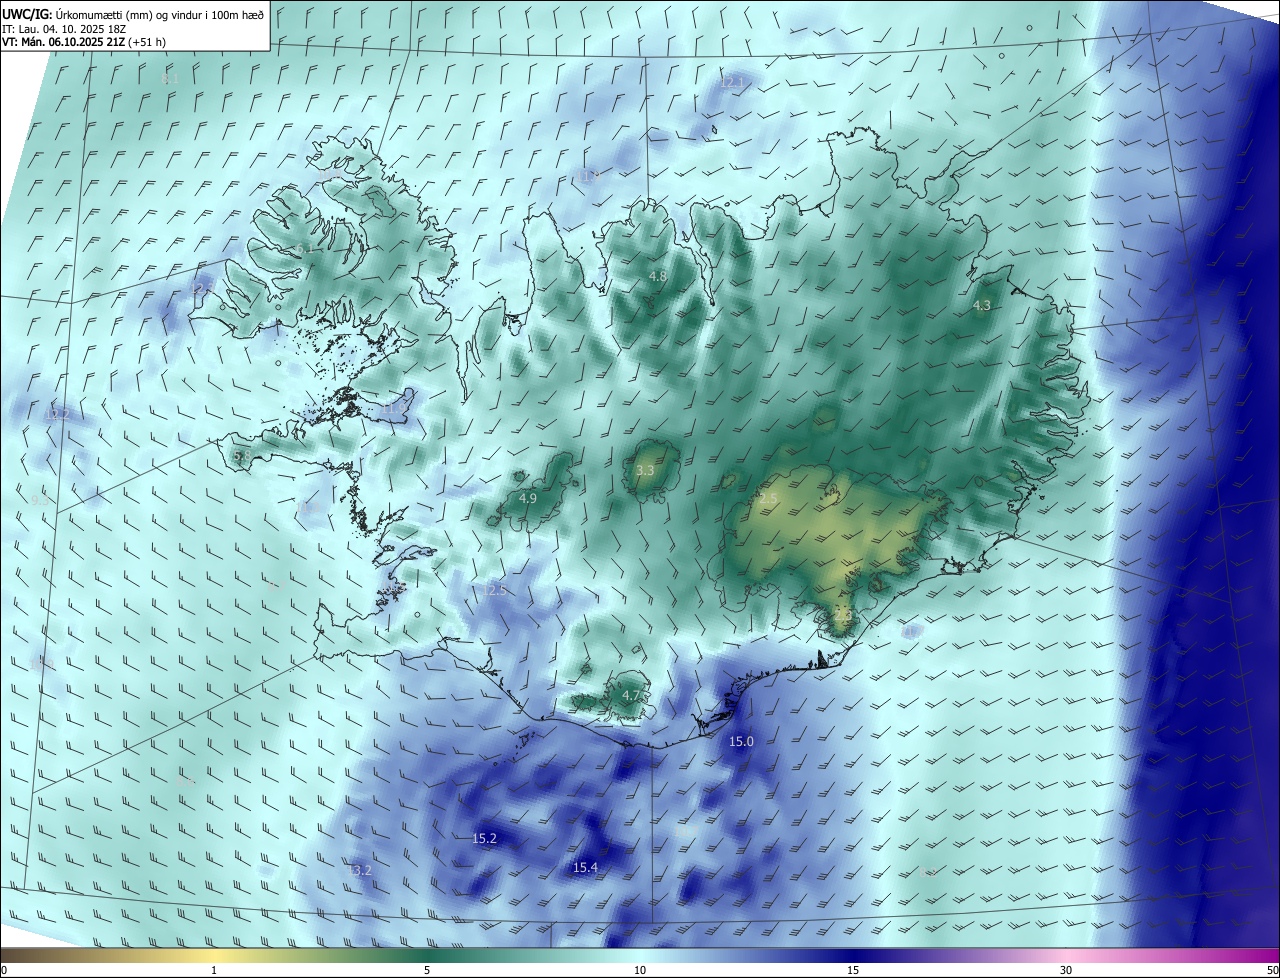1280x978 pixels.
Task: Click the 3.3 value on the glacier
Action: (645, 470)
